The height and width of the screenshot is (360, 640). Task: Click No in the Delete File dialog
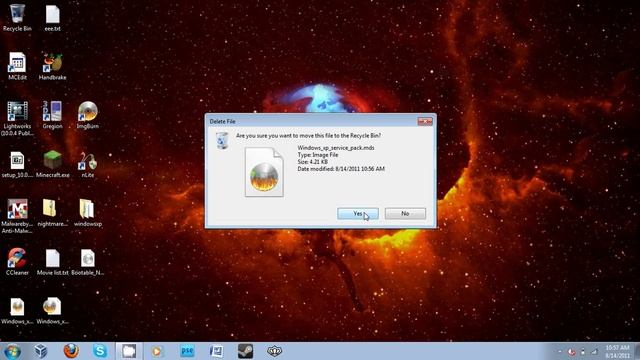[x=405, y=213]
